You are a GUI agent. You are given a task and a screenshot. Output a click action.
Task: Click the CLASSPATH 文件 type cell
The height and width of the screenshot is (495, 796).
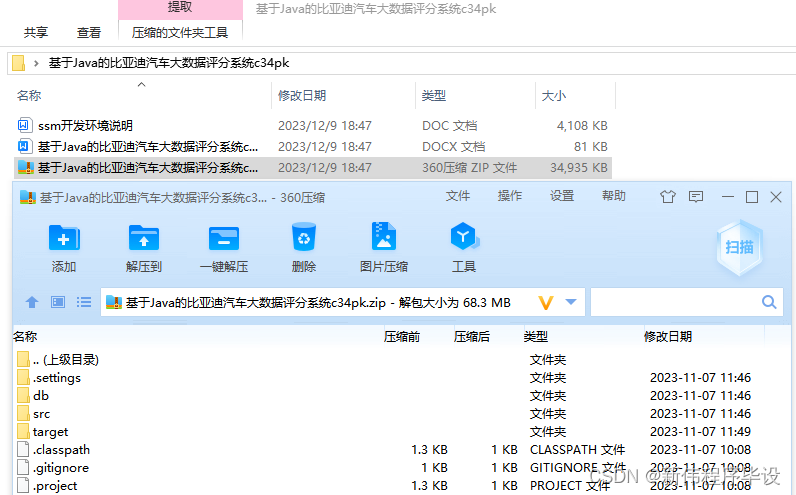(x=577, y=450)
